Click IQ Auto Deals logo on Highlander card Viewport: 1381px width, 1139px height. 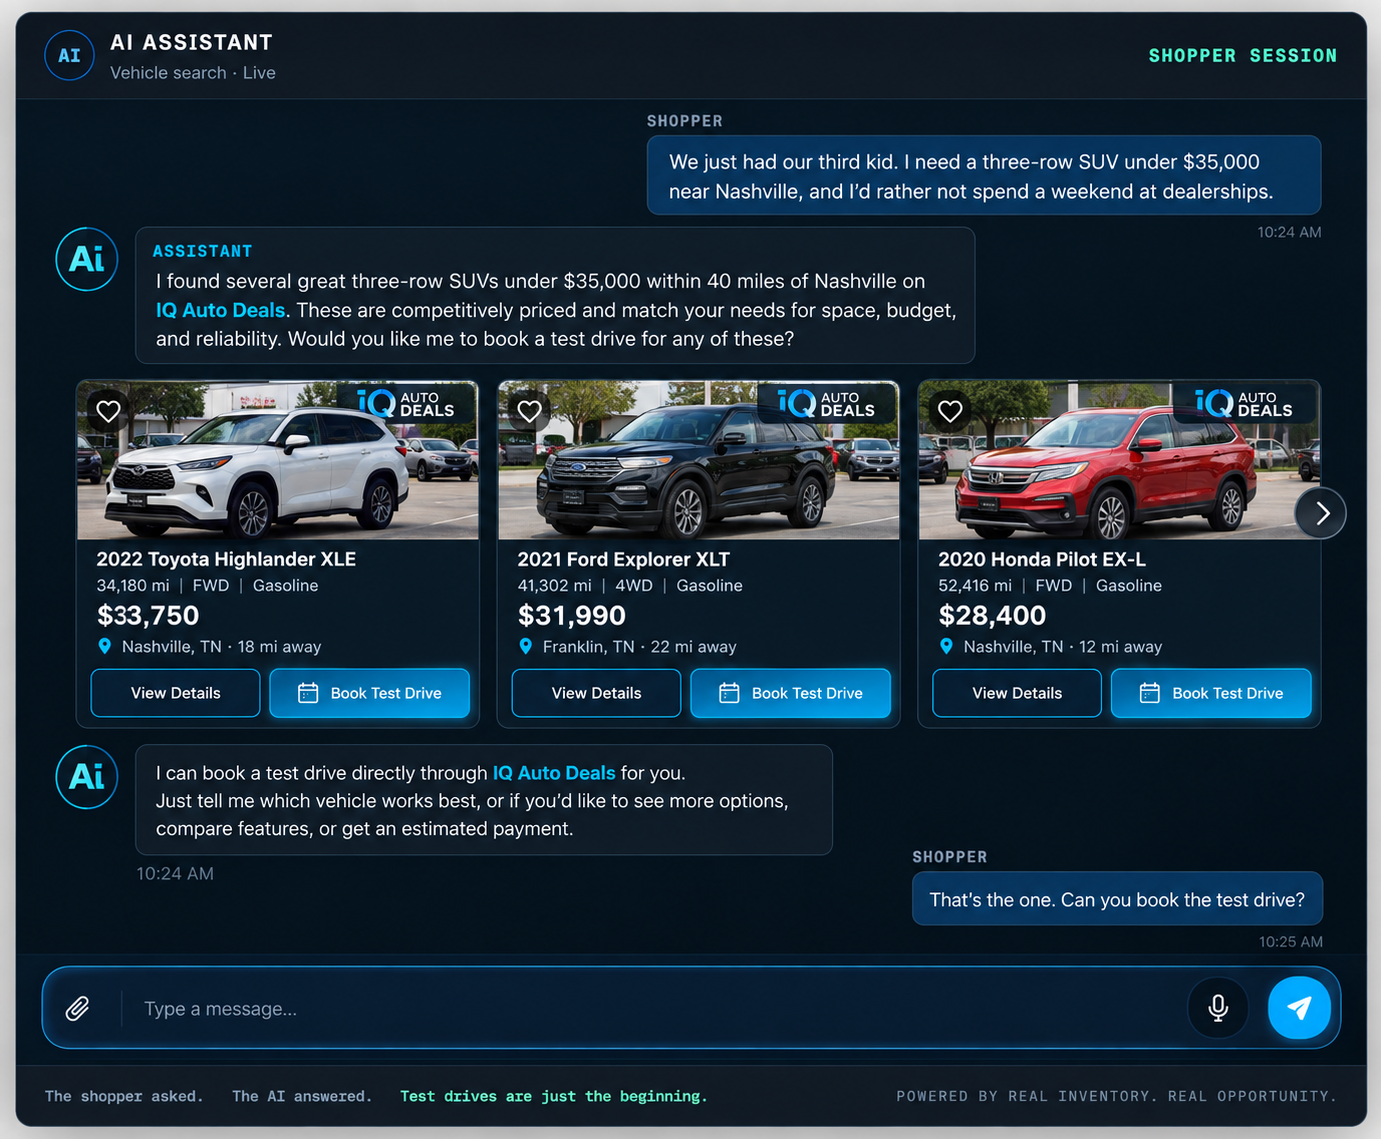[x=406, y=403]
